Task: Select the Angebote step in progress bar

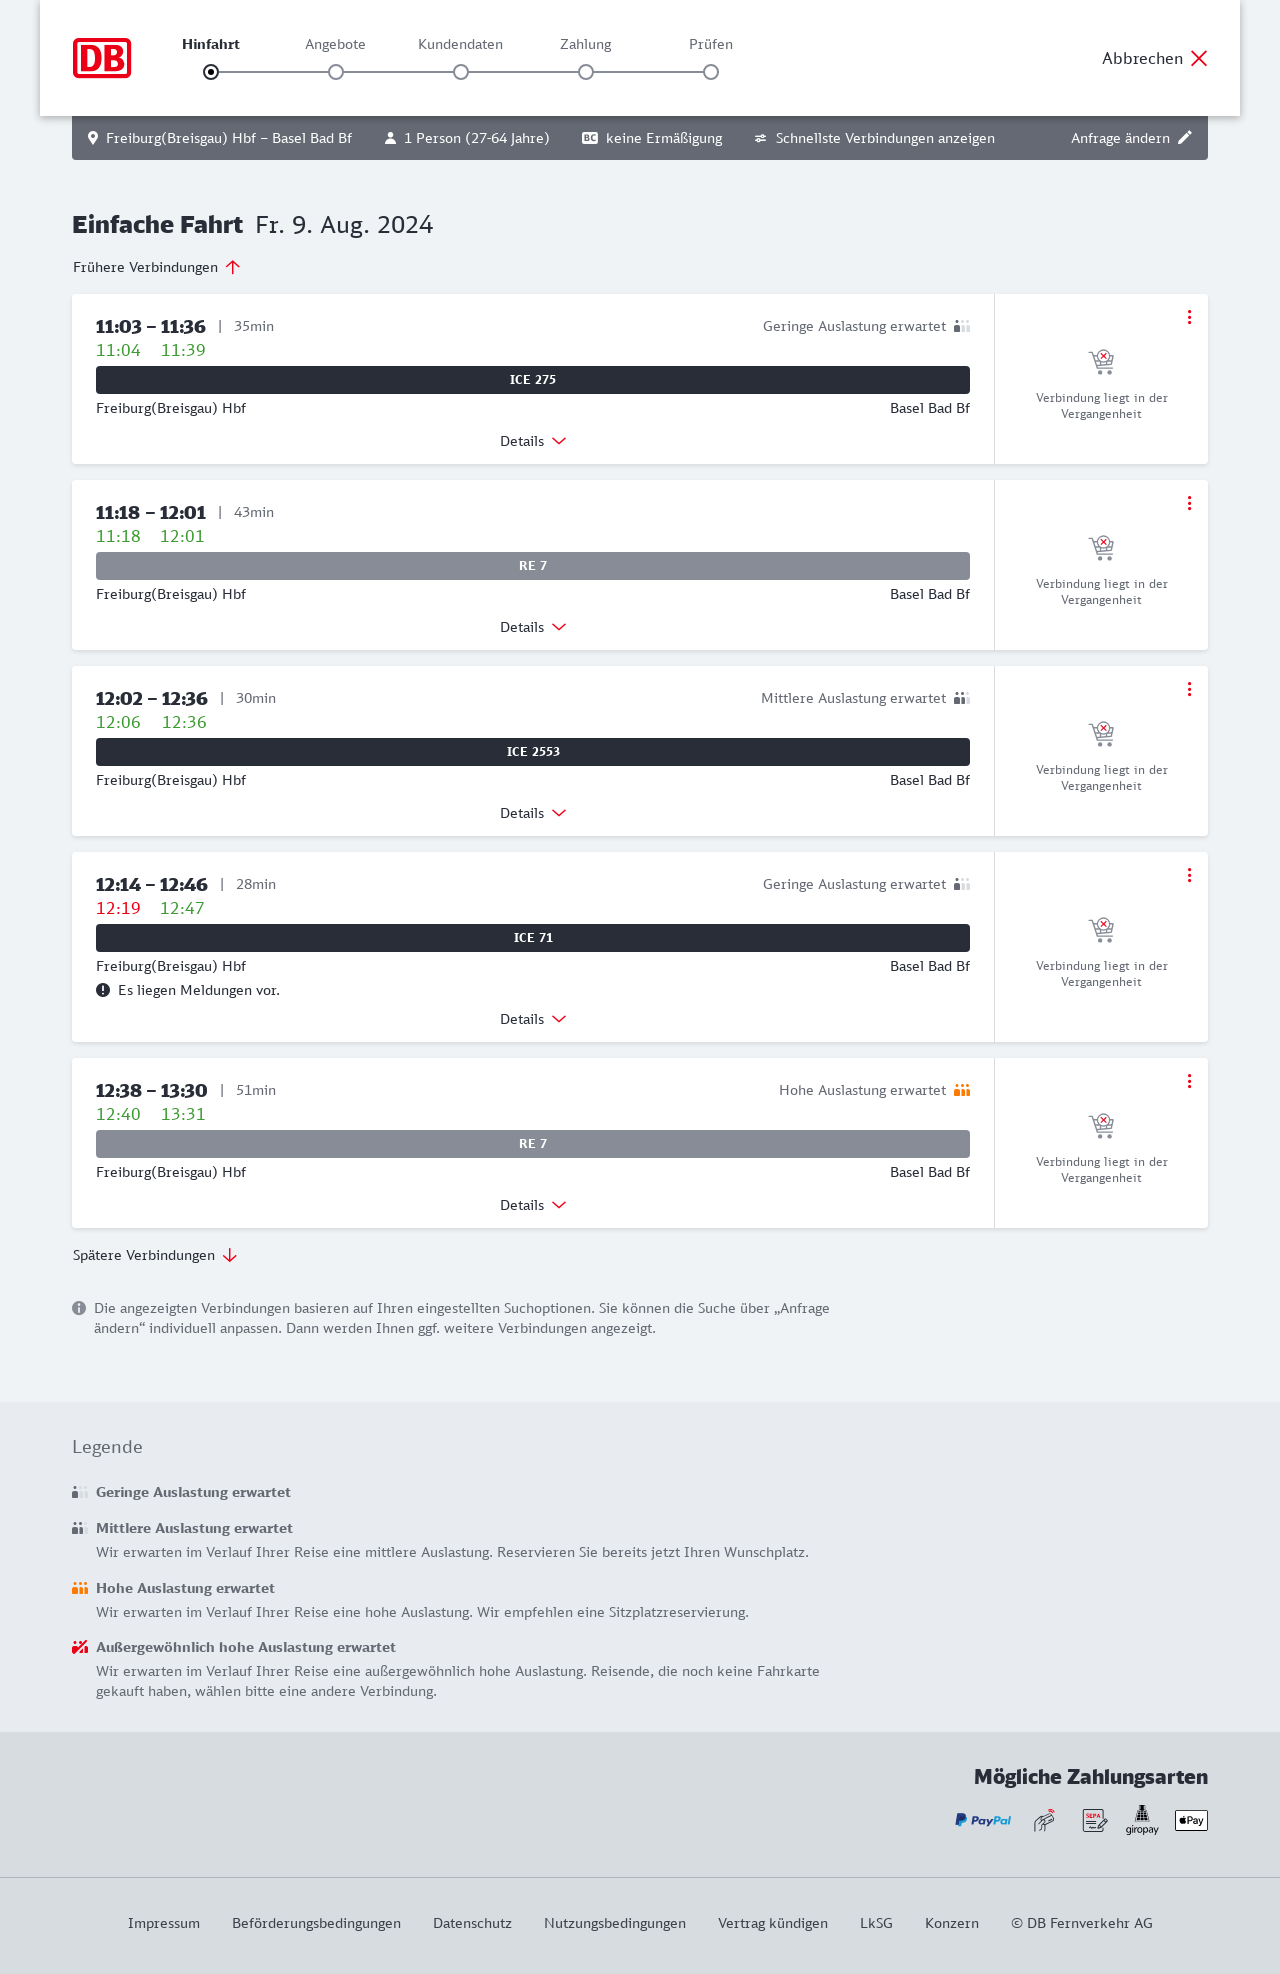Action: tap(336, 72)
